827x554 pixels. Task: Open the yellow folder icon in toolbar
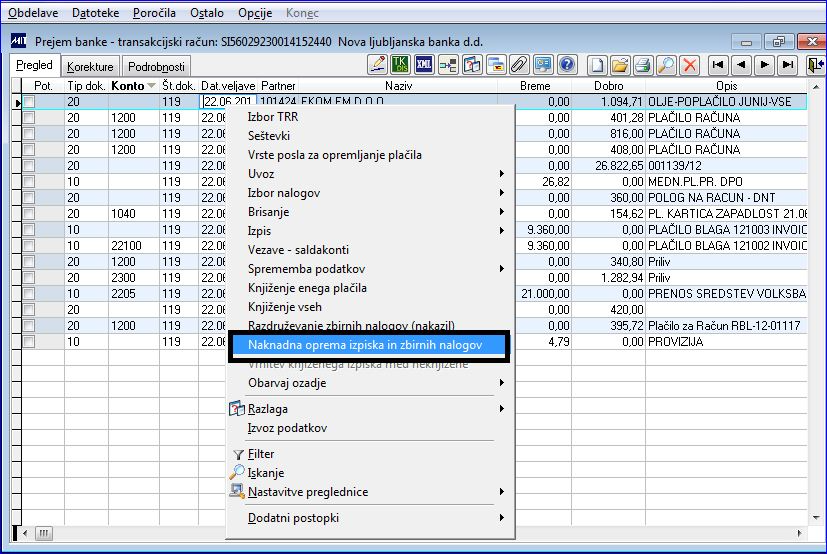tap(620, 65)
